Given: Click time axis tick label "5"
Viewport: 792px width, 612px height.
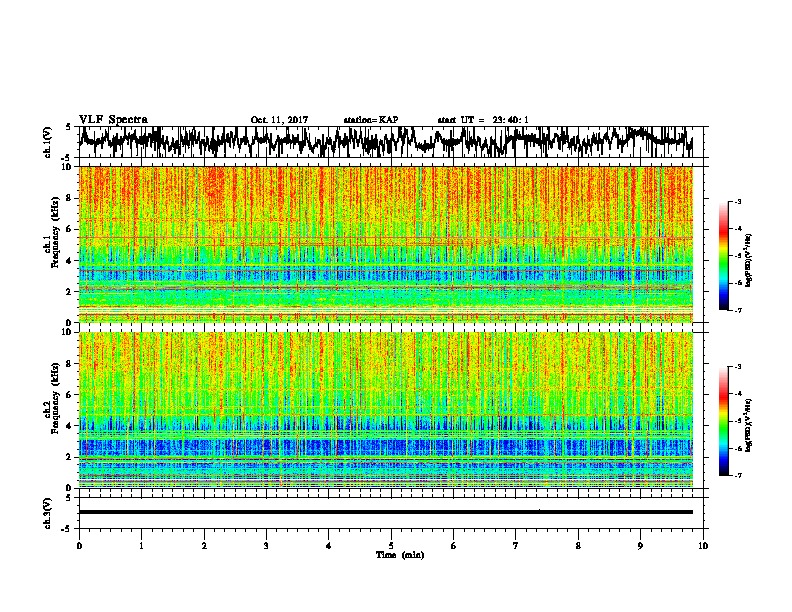Looking at the screenshot, I should tap(391, 546).
